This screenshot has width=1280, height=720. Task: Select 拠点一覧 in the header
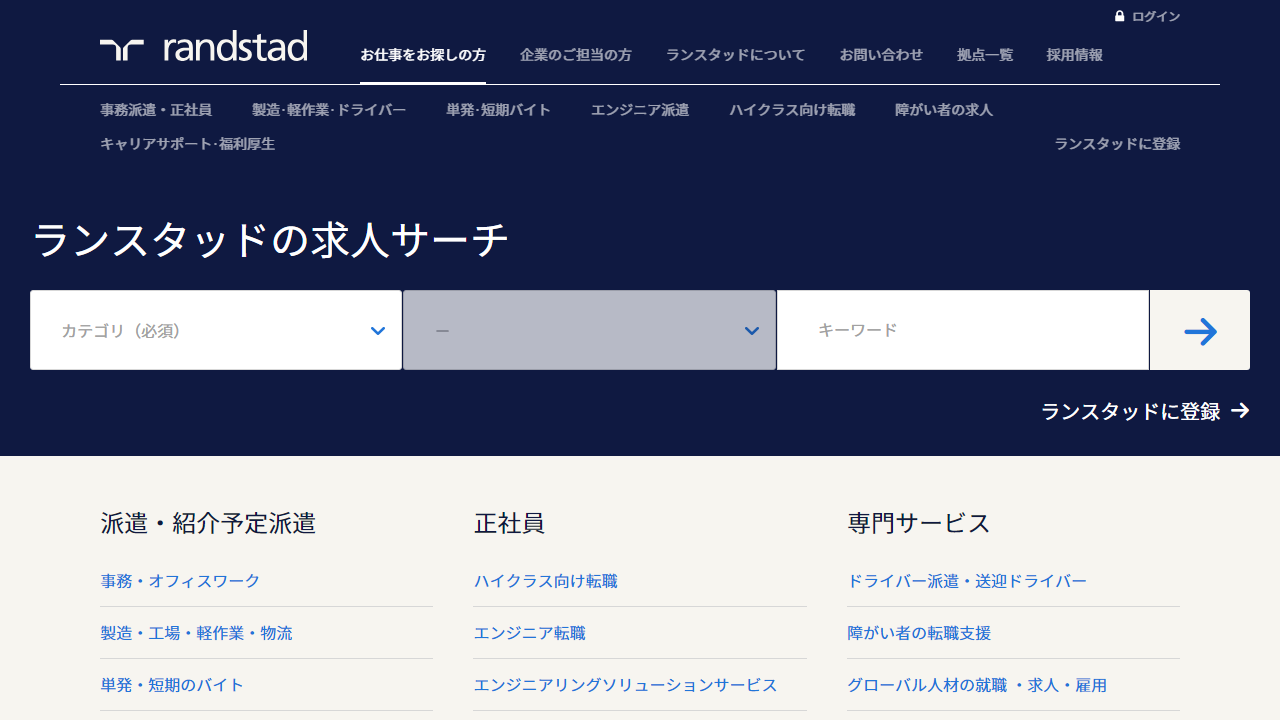(x=985, y=55)
